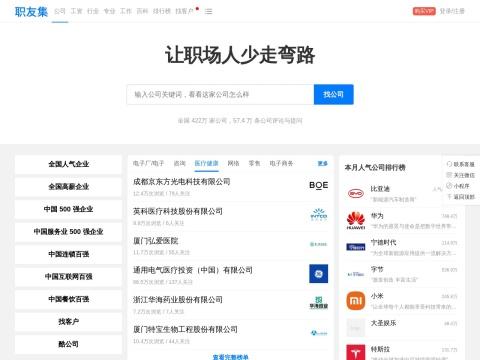Open 通用电气医疗投资（中国）有限公司 link
The width and height of the screenshot is (480, 360).
click(193, 270)
